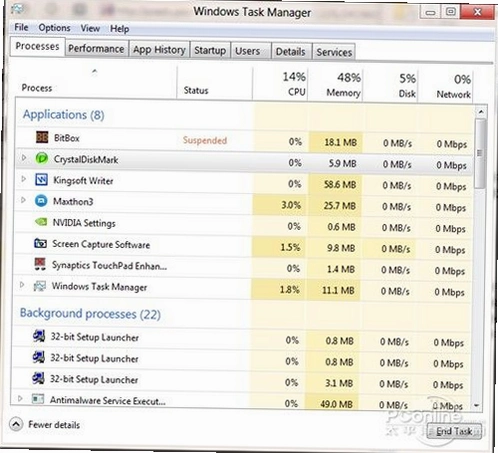This screenshot has height=453, width=498.
Task: Click the BitBox application icon
Action: 42,137
